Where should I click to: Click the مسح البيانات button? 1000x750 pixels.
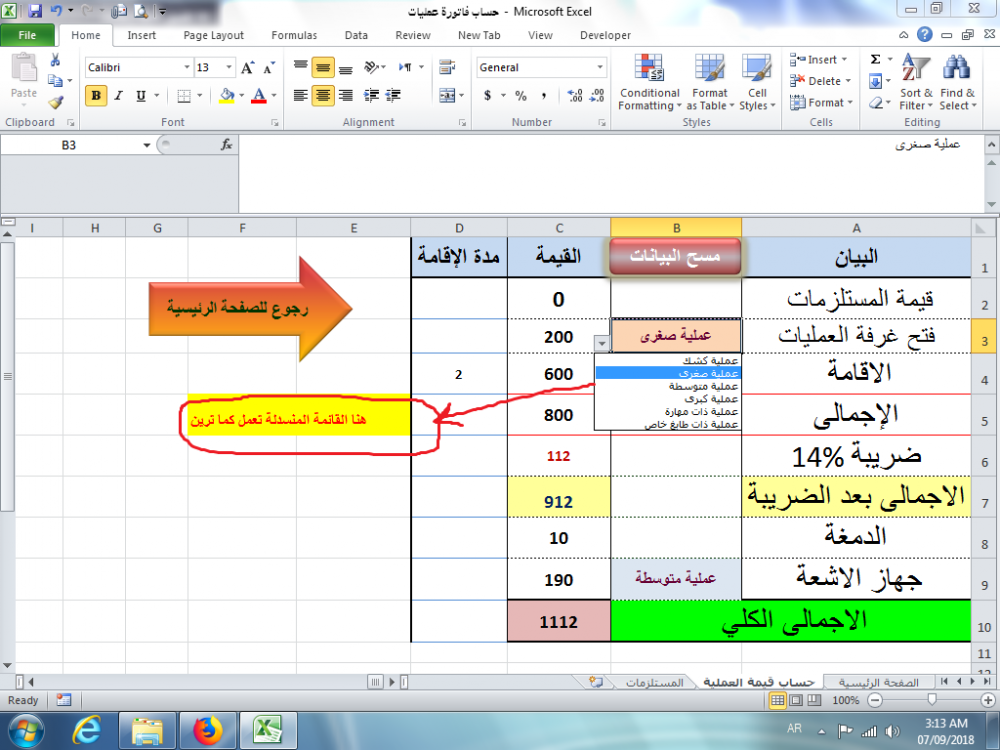(676, 257)
